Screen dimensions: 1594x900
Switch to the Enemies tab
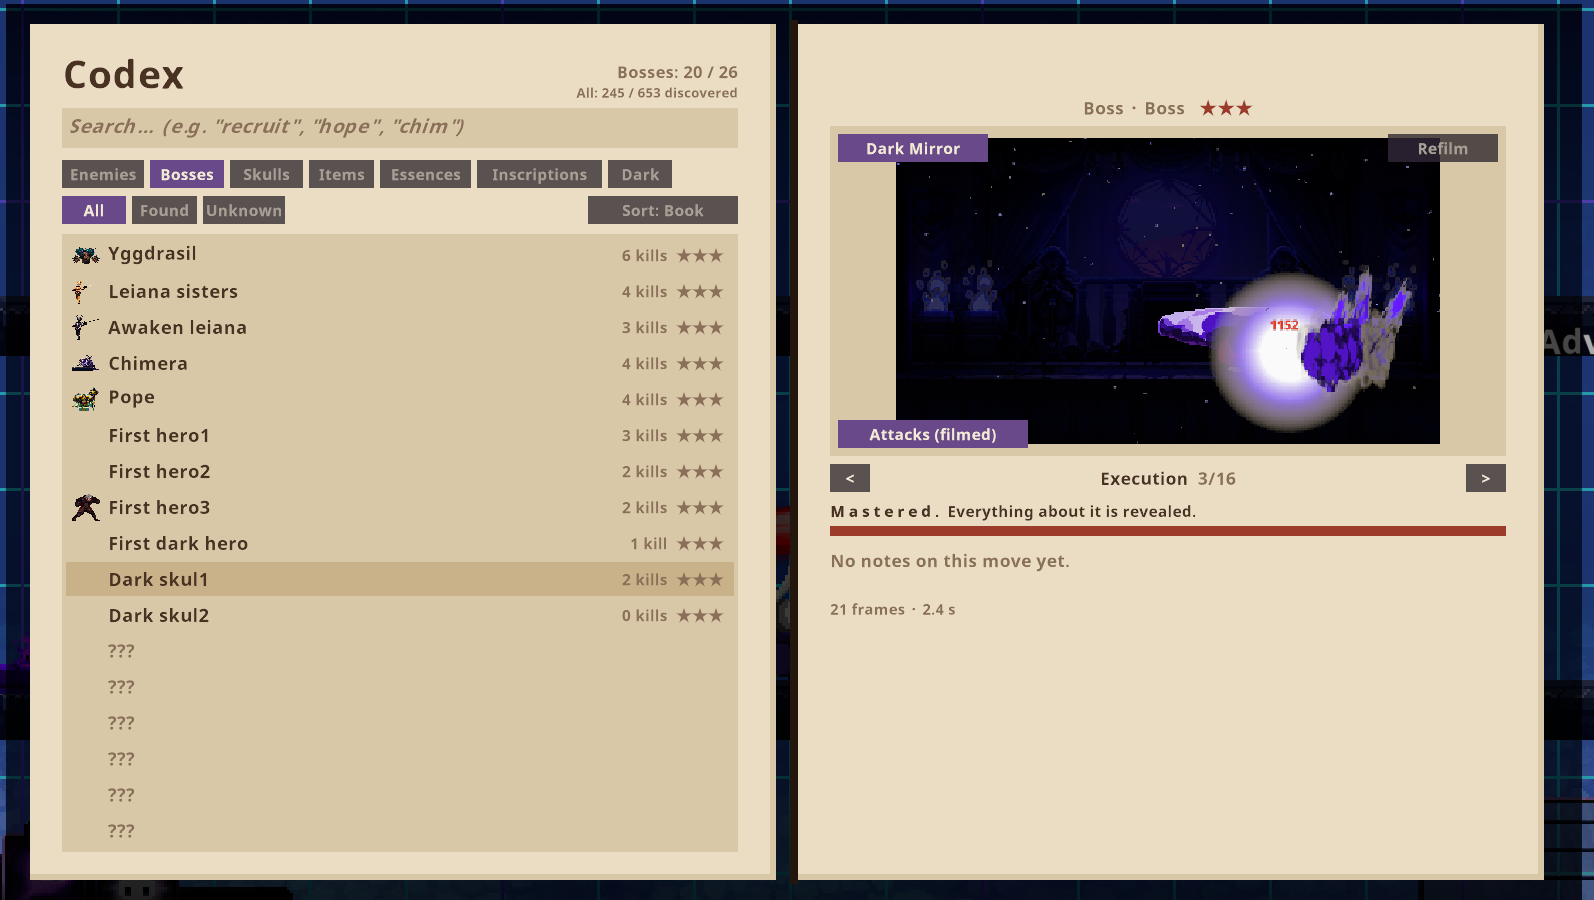103,174
